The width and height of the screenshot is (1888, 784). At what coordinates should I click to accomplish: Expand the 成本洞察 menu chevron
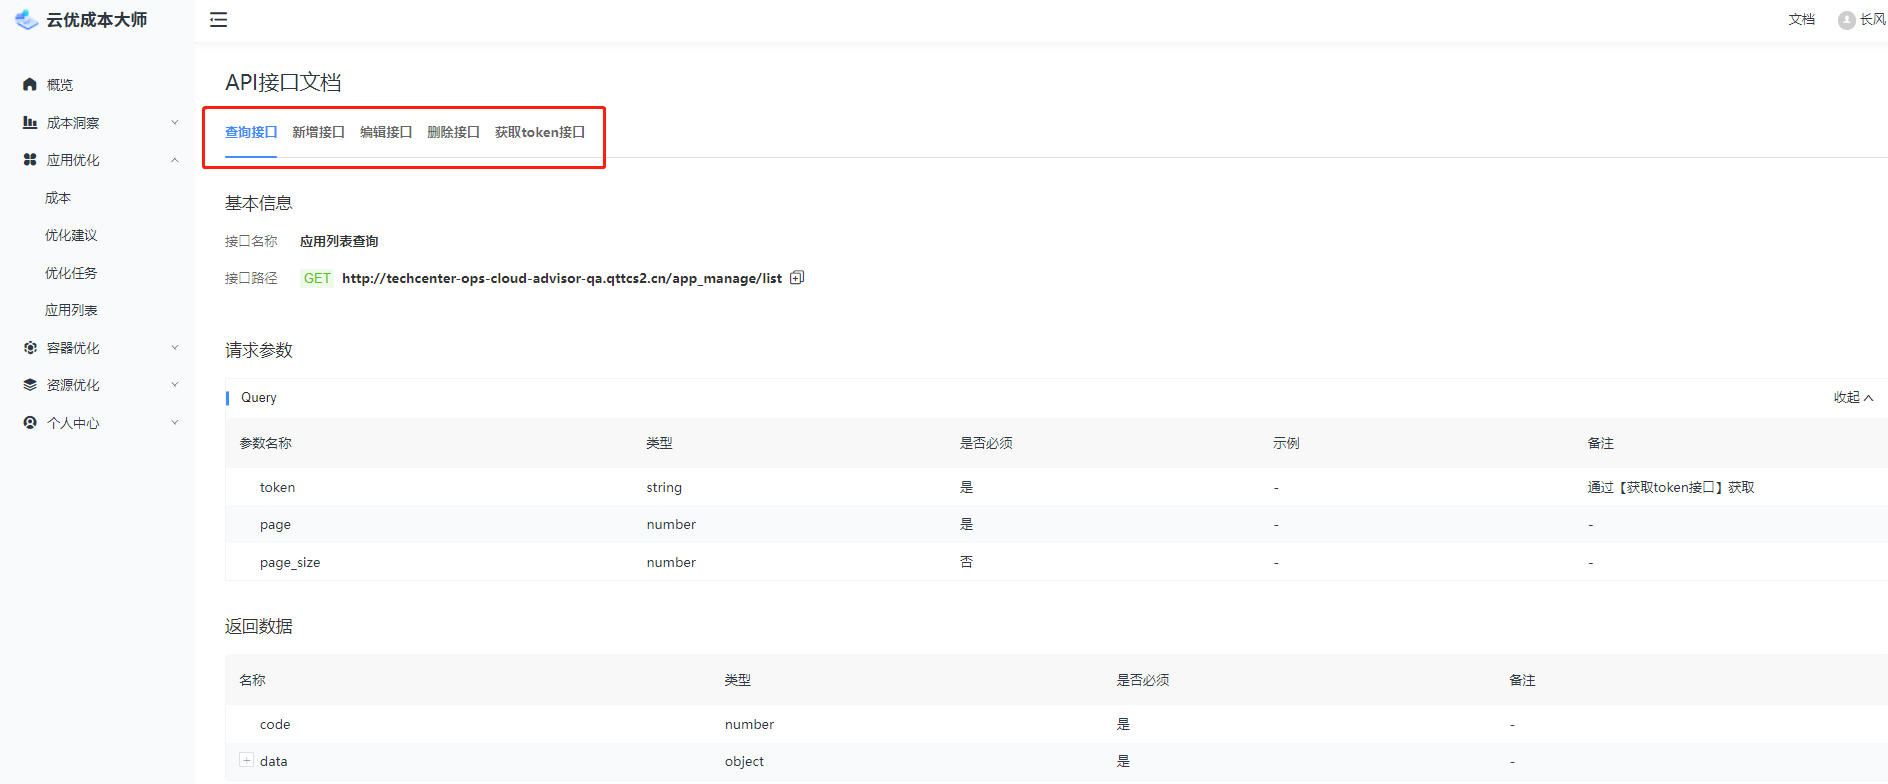[175, 123]
